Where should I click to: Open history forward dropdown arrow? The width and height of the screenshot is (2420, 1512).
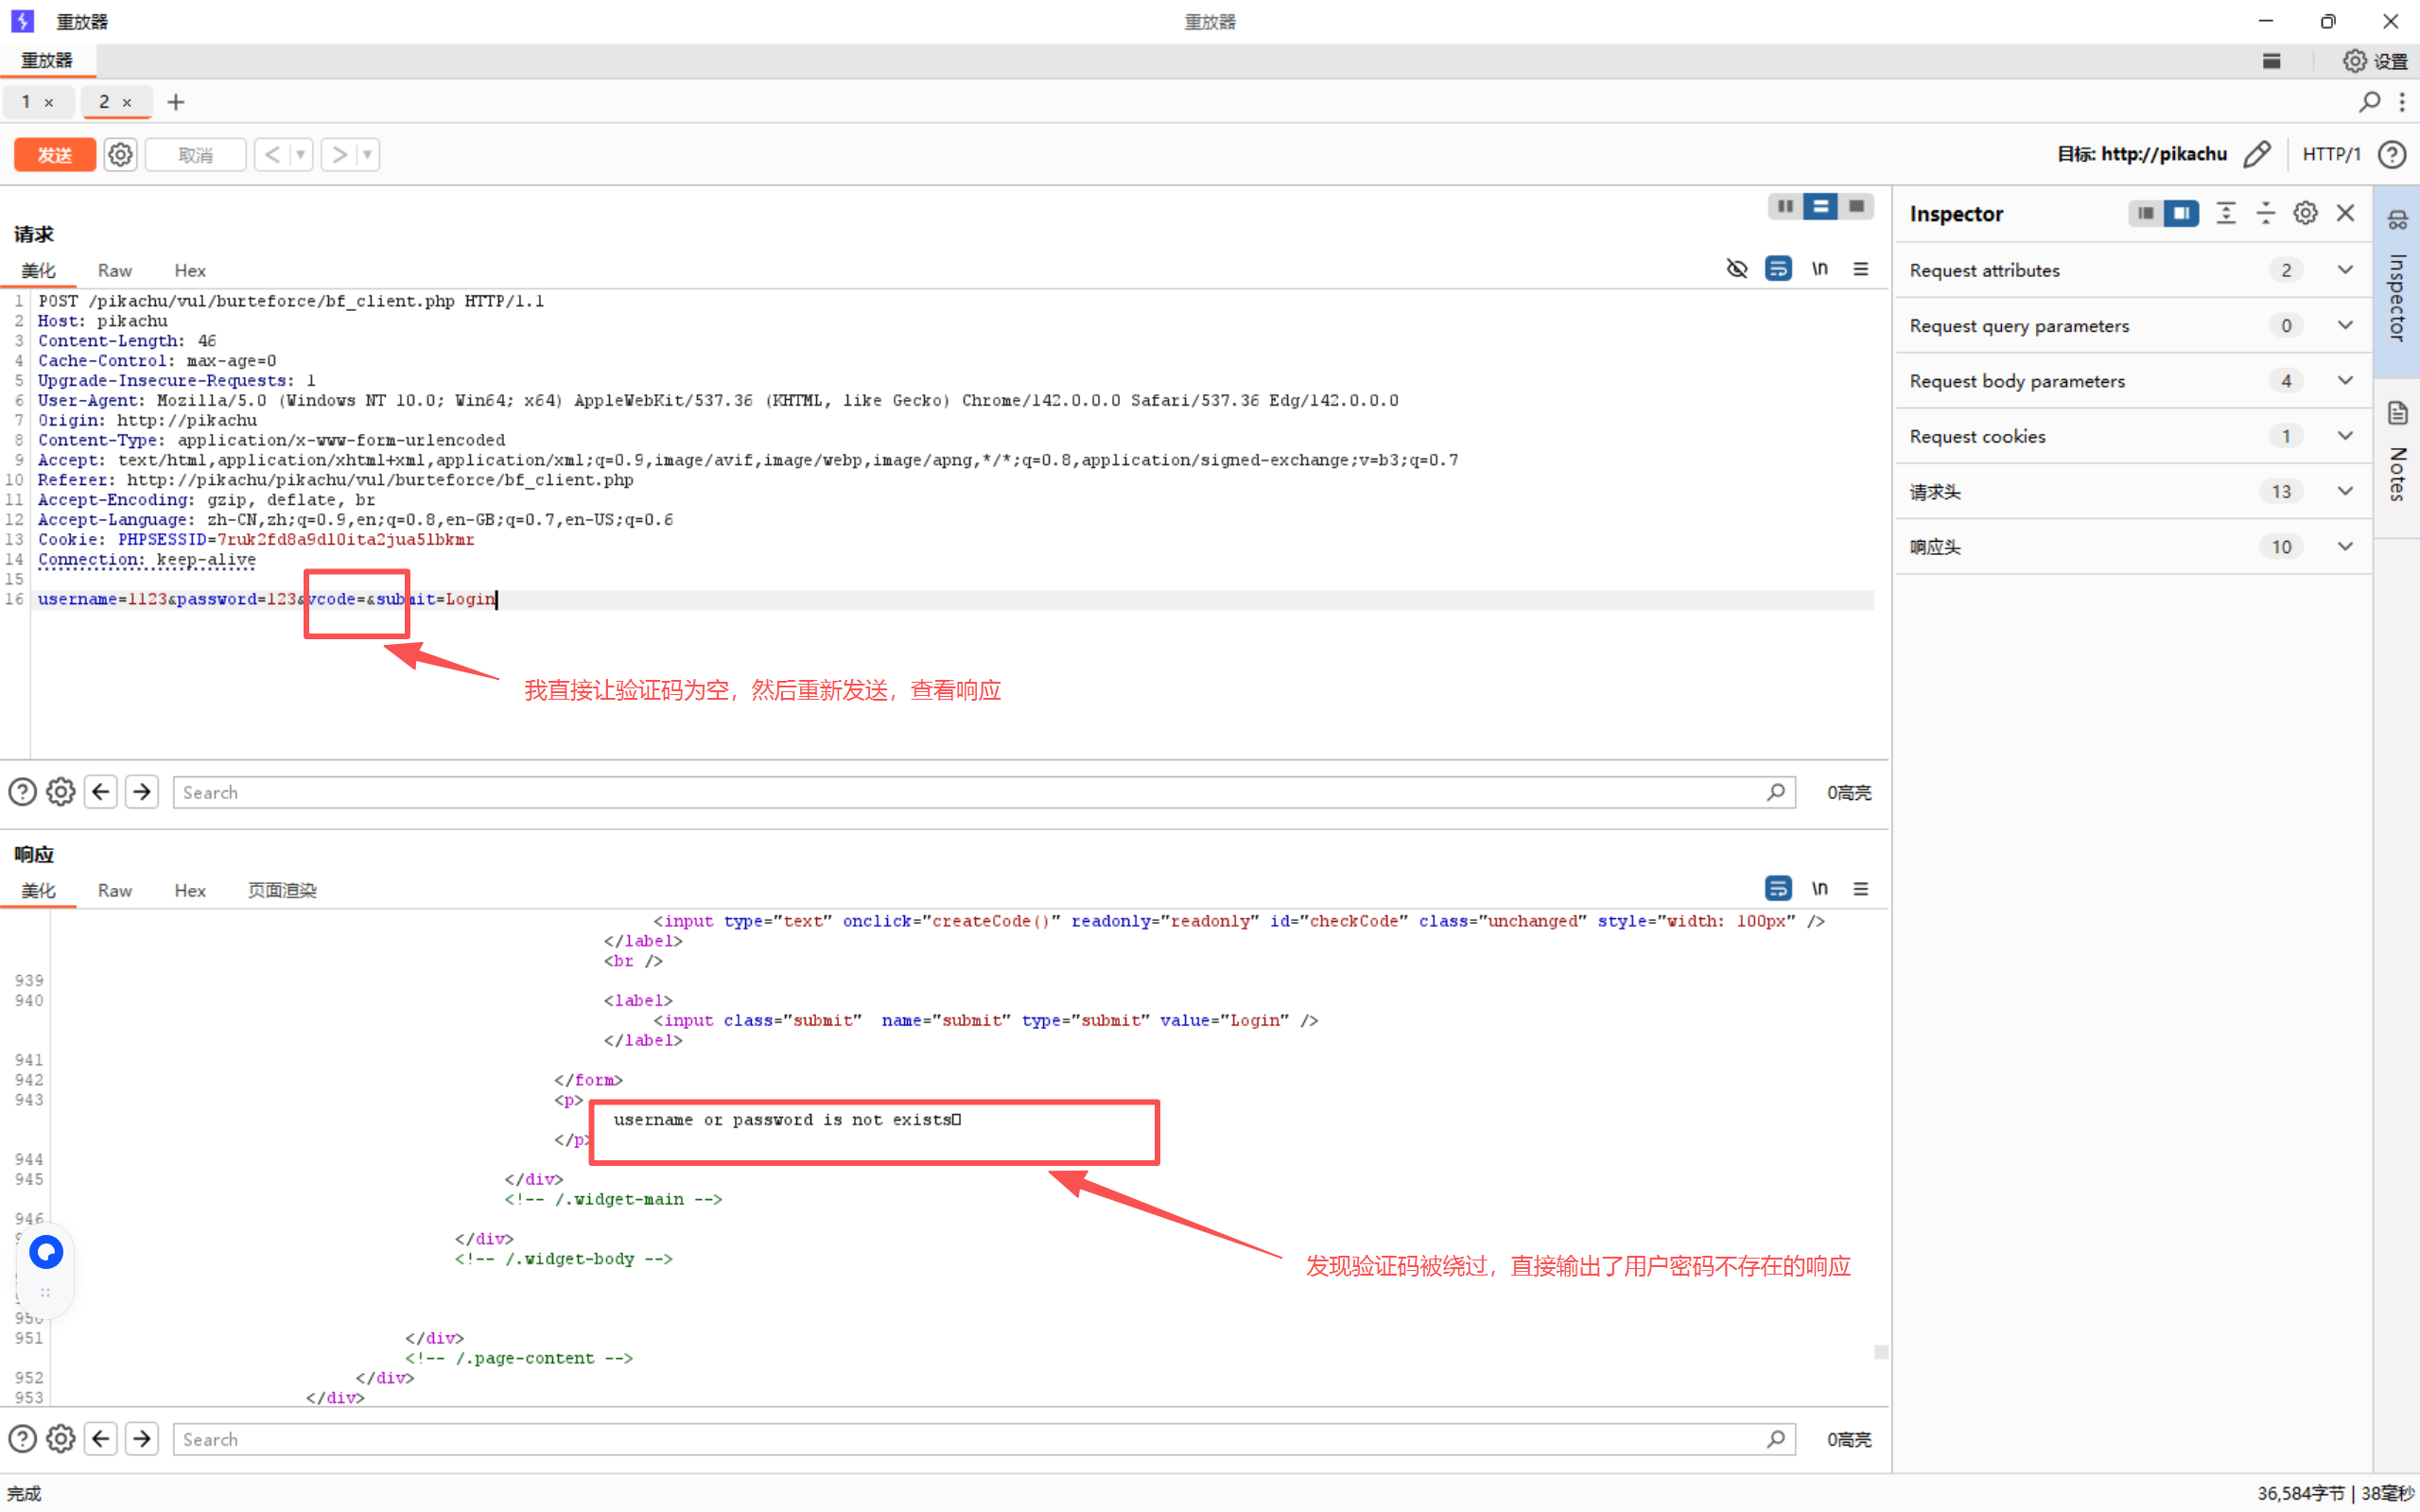pos(367,155)
